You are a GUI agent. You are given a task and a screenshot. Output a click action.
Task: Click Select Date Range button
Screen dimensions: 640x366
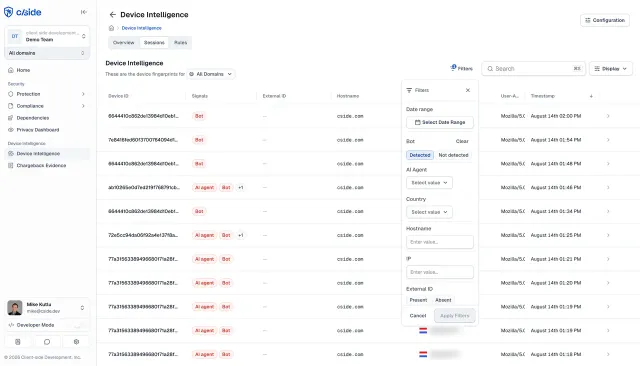tap(440, 122)
